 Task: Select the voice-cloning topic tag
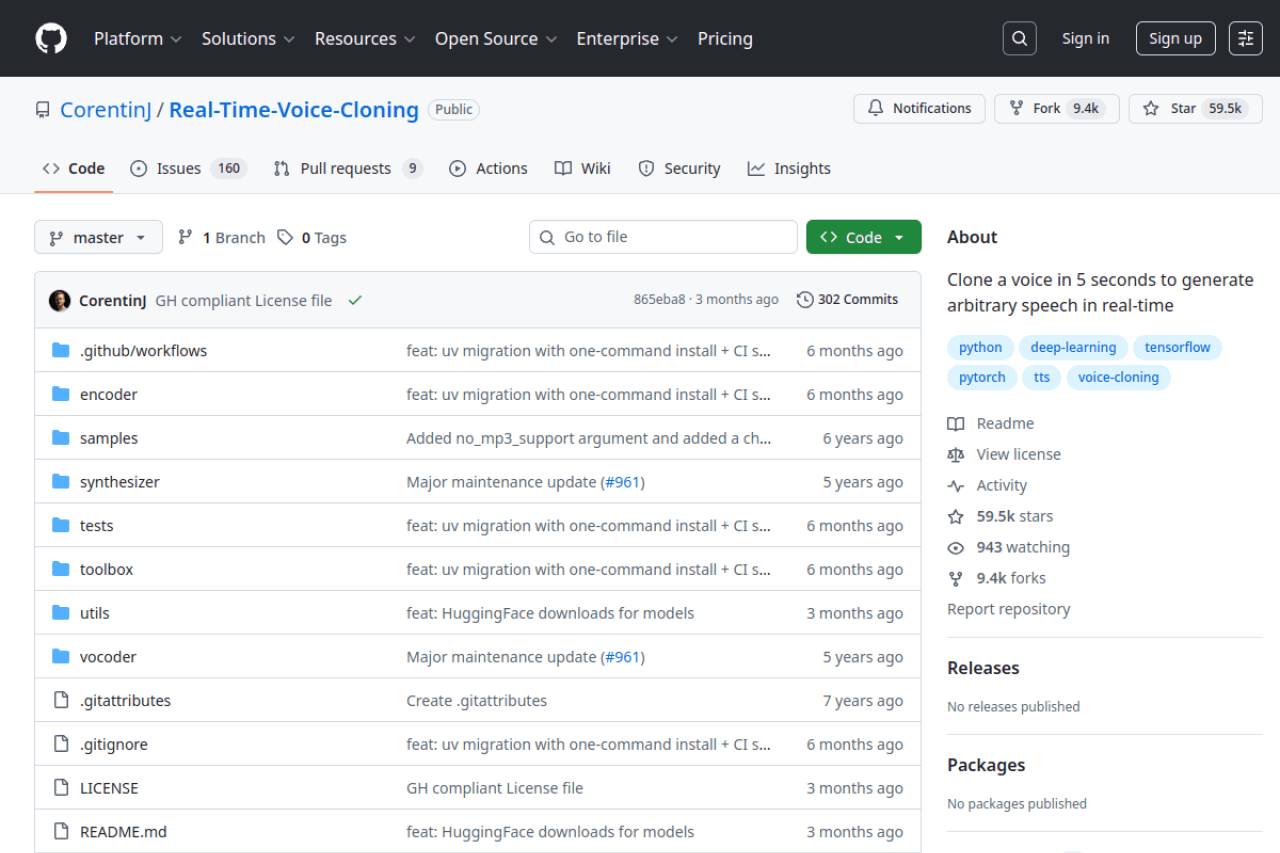[1118, 377]
